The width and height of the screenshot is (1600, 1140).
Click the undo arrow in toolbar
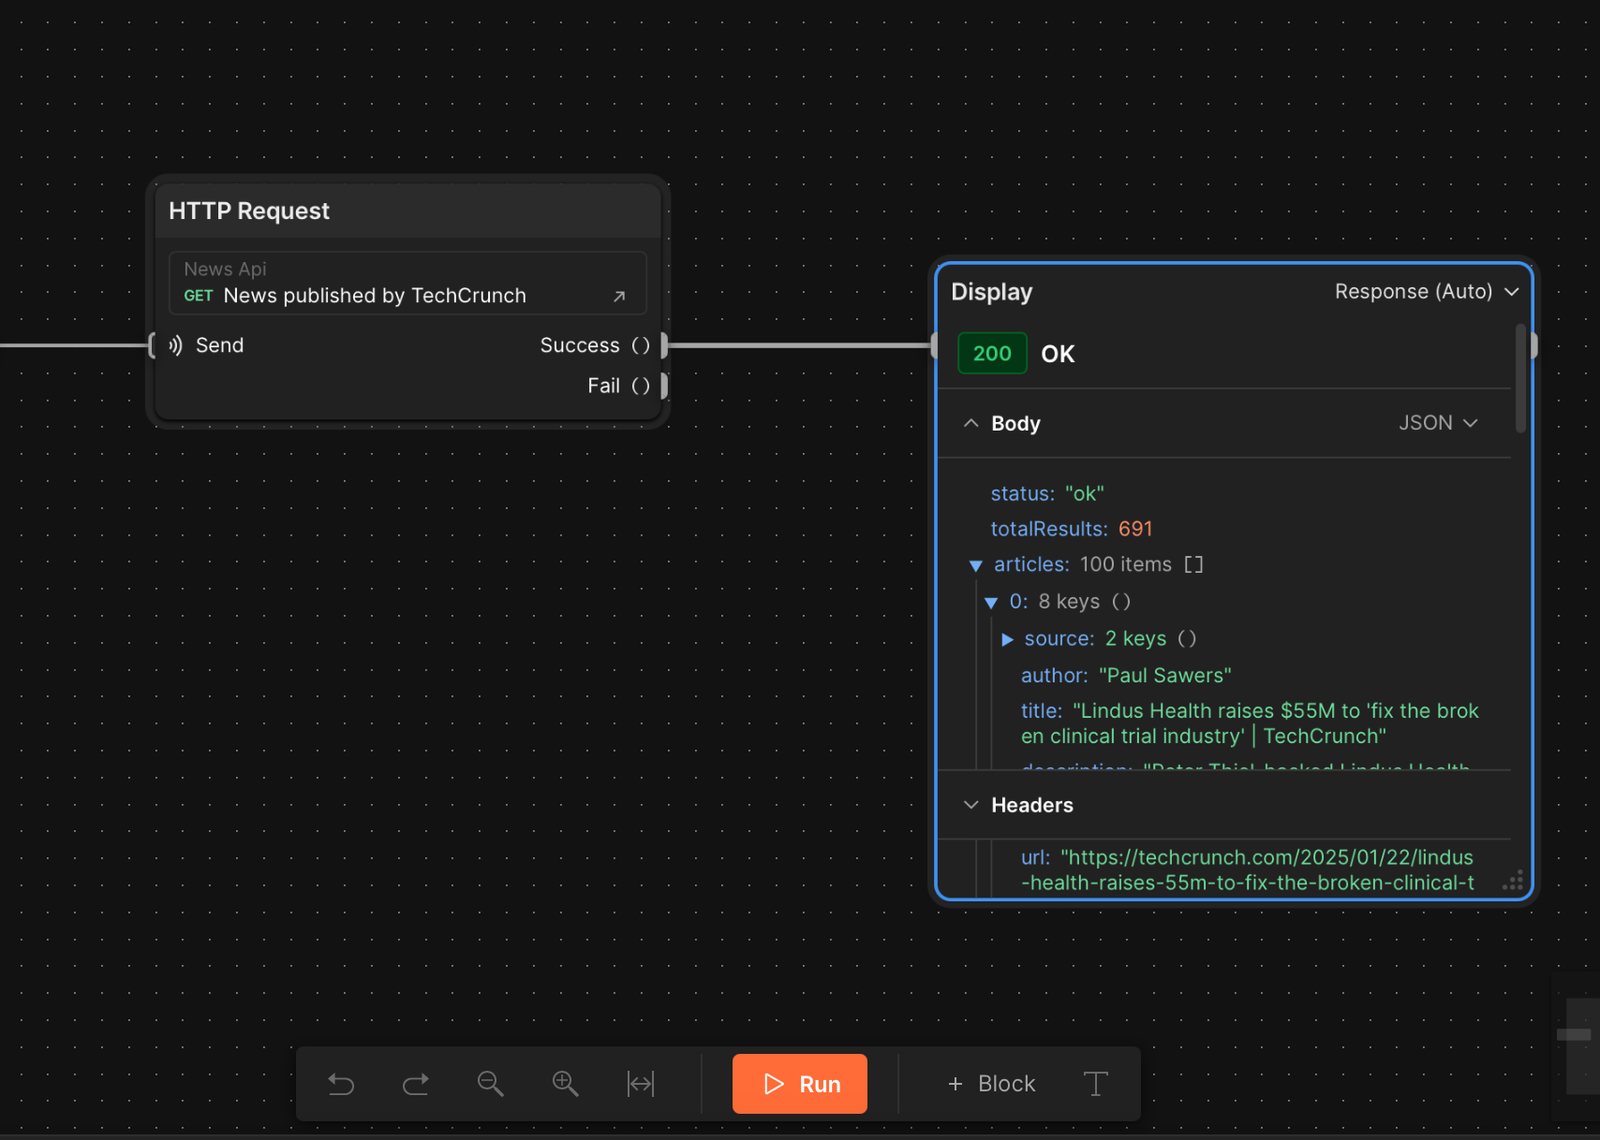click(341, 1084)
